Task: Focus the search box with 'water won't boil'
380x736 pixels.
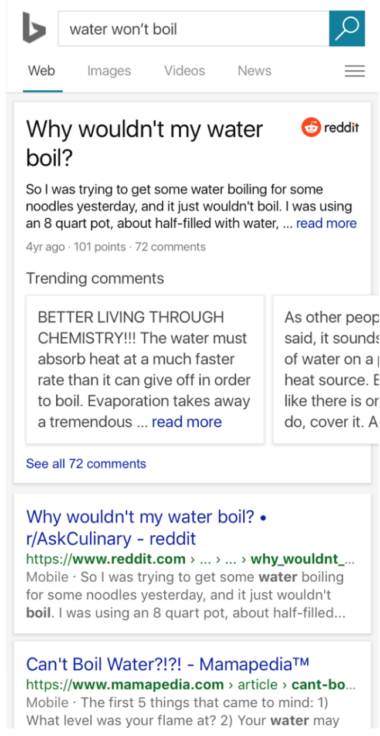Action: (x=194, y=28)
